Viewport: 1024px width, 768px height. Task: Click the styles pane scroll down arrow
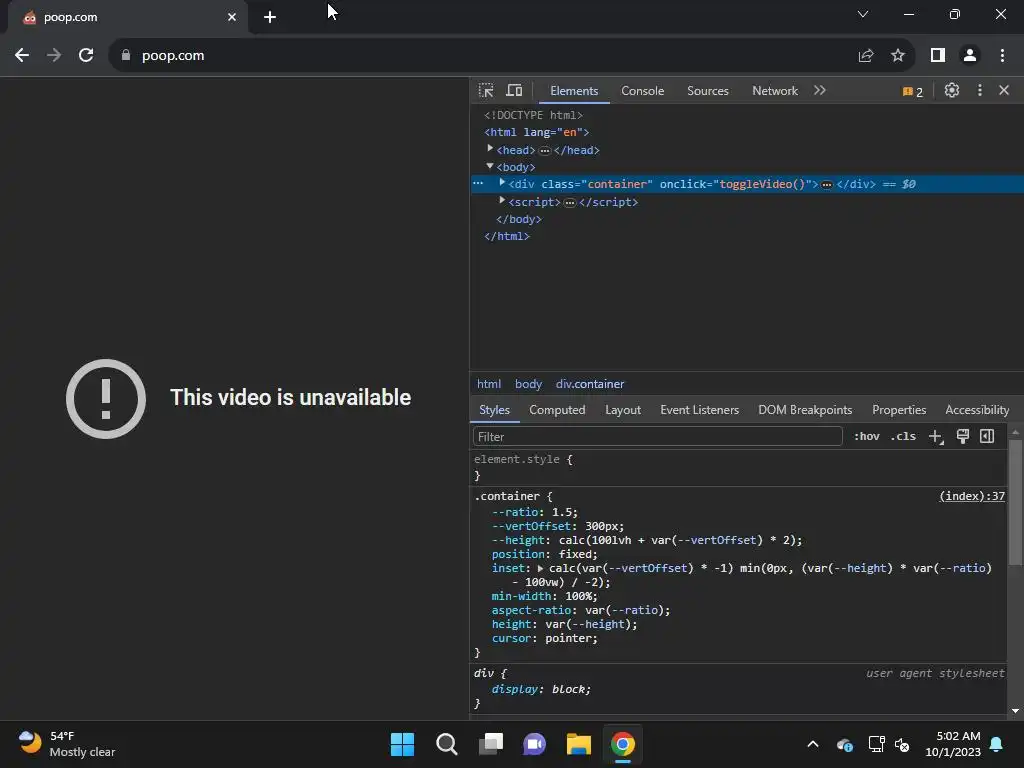[1015, 711]
